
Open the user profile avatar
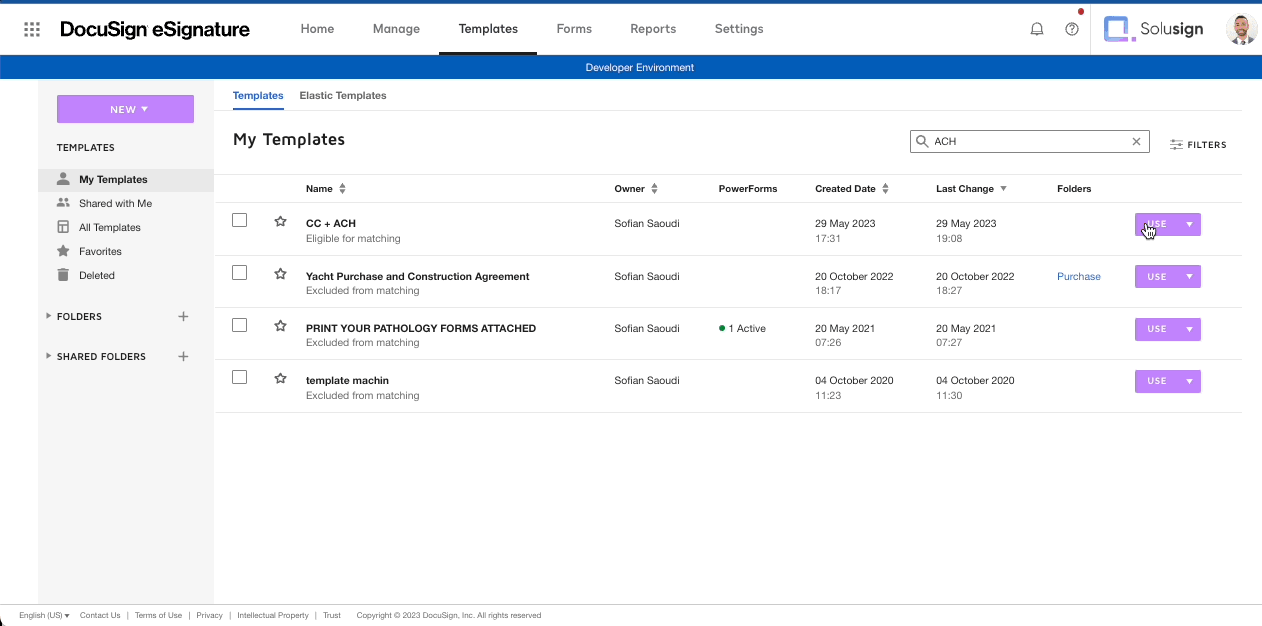(1241, 29)
